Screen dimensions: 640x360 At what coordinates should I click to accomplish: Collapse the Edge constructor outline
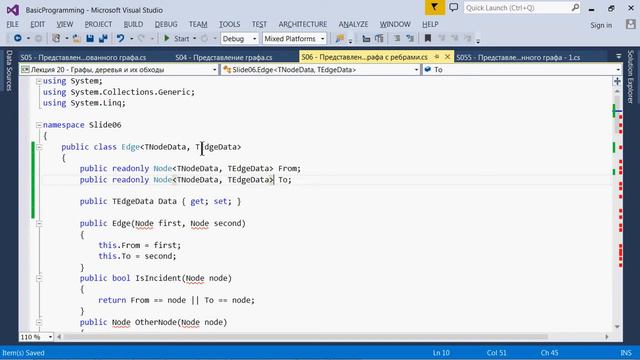[x=39, y=223]
